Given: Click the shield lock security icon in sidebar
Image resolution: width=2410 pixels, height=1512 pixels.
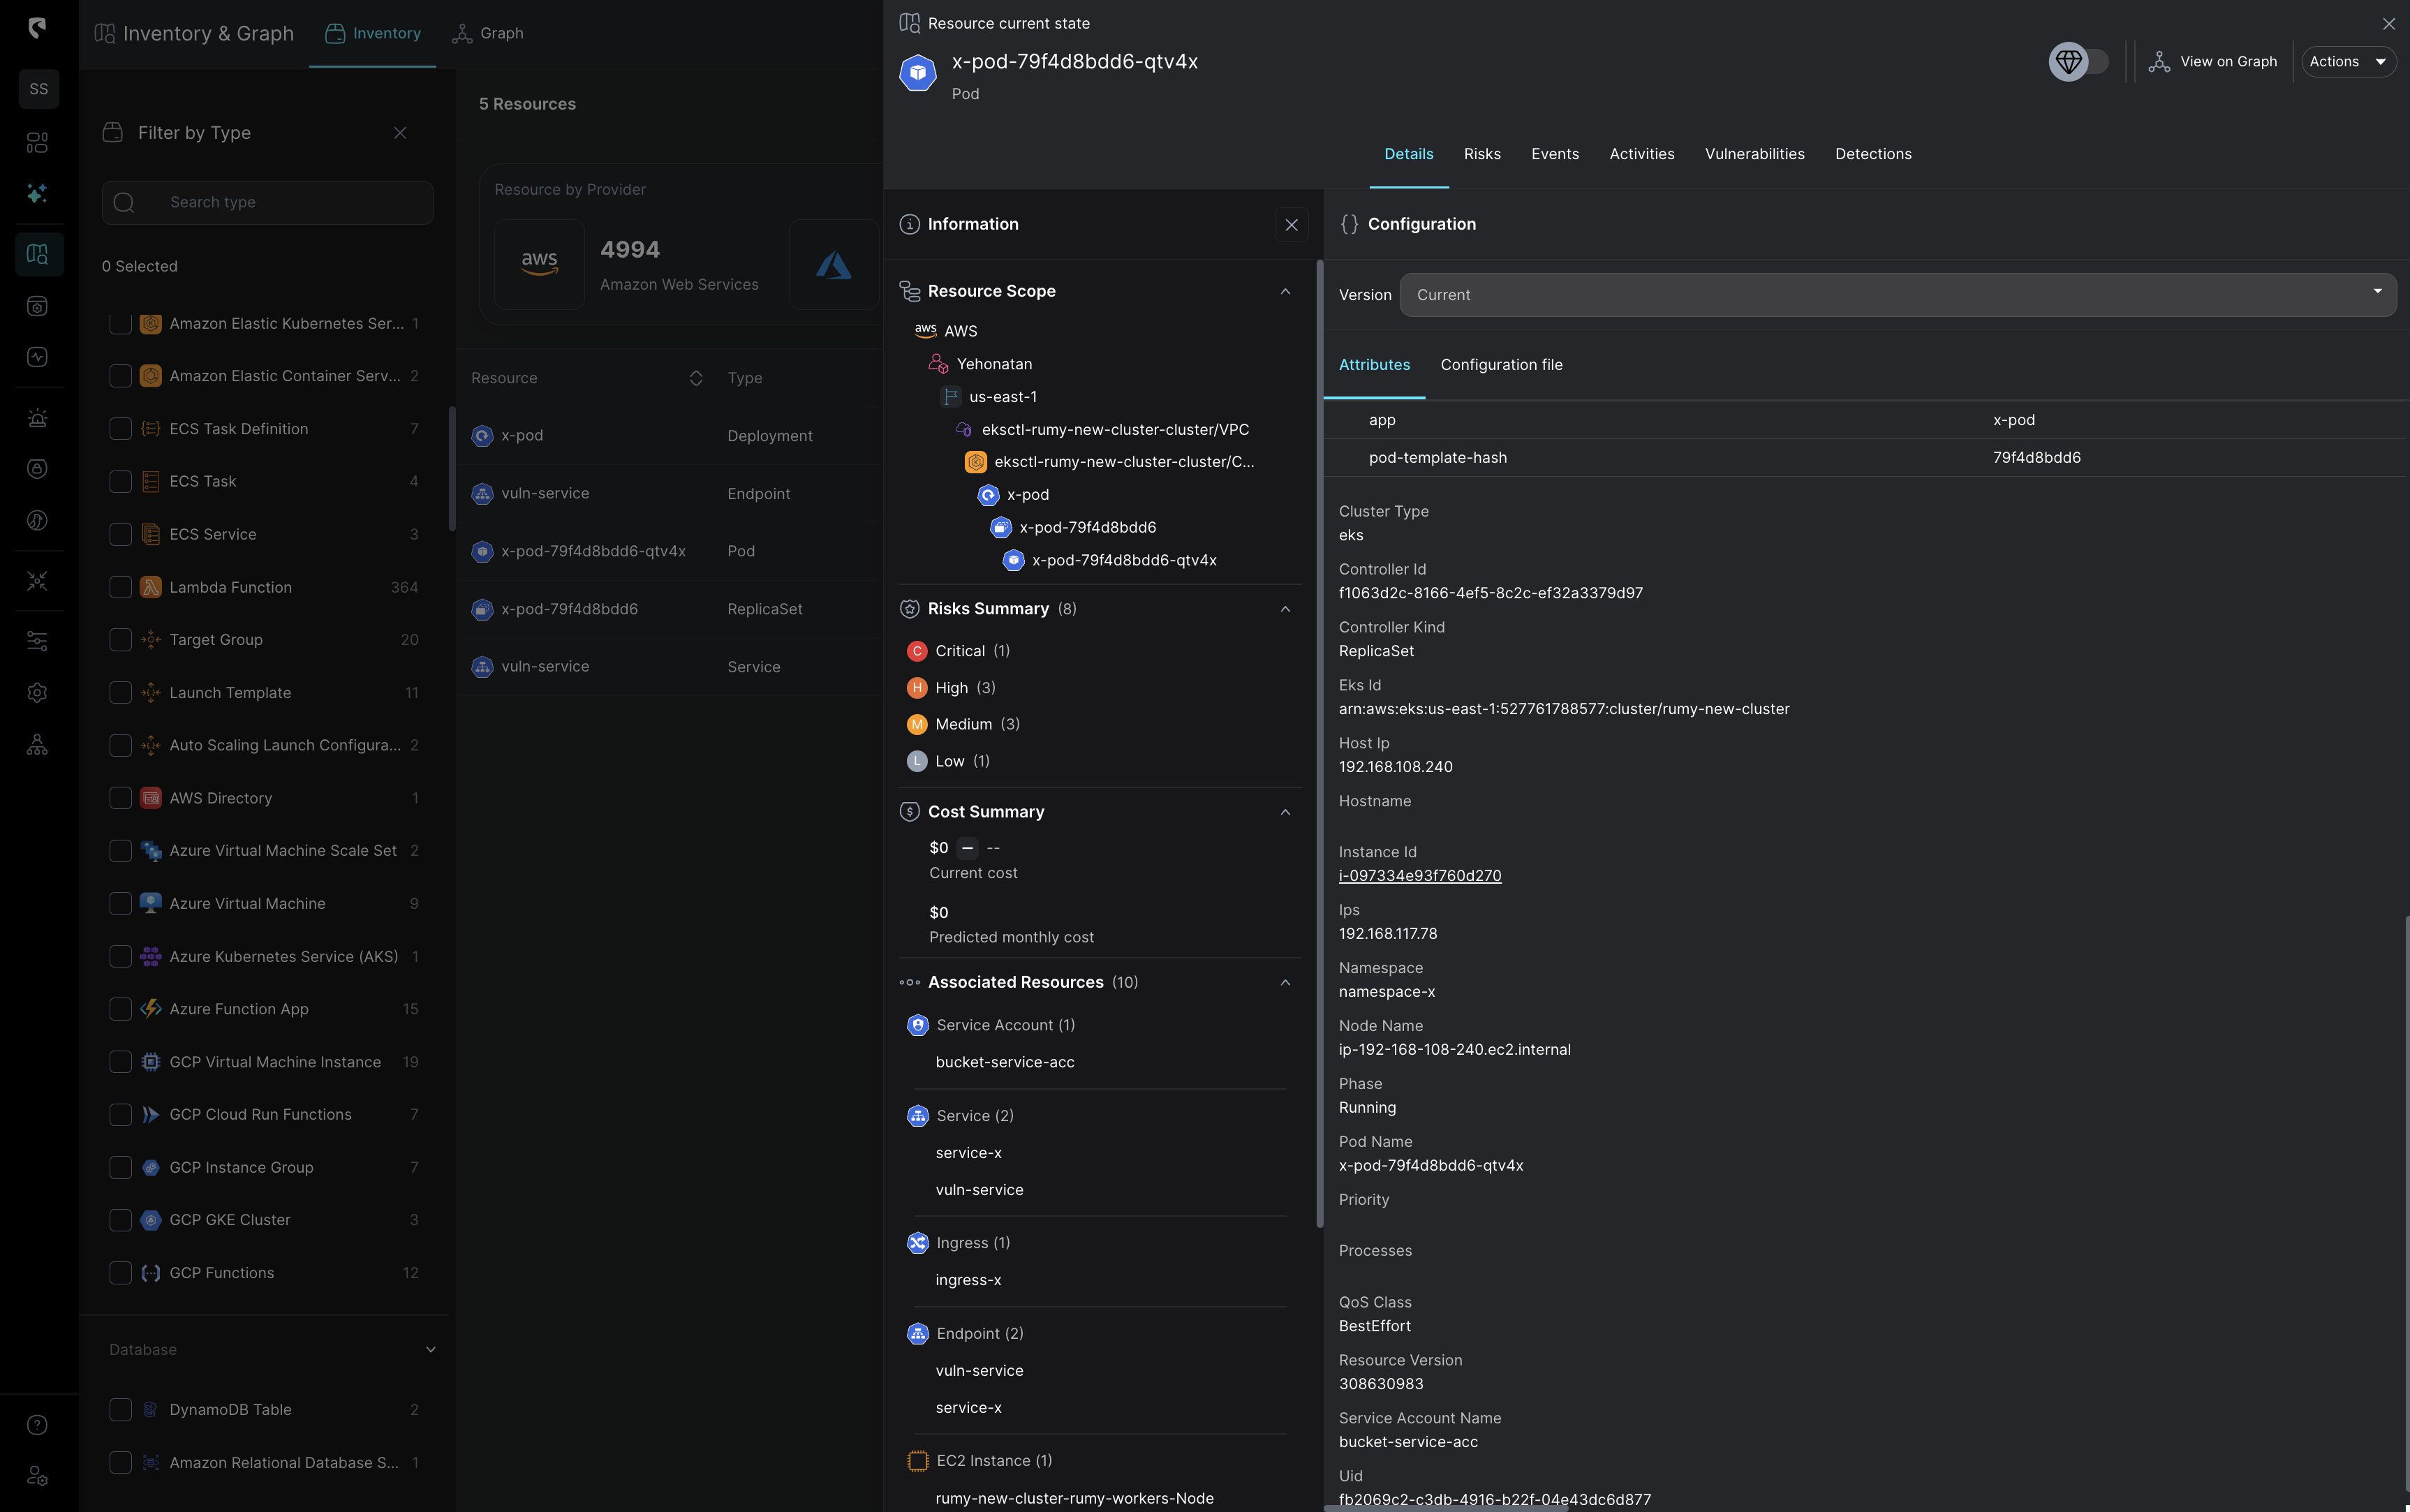Looking at the screenshot, I should click(x=37, y=468).
